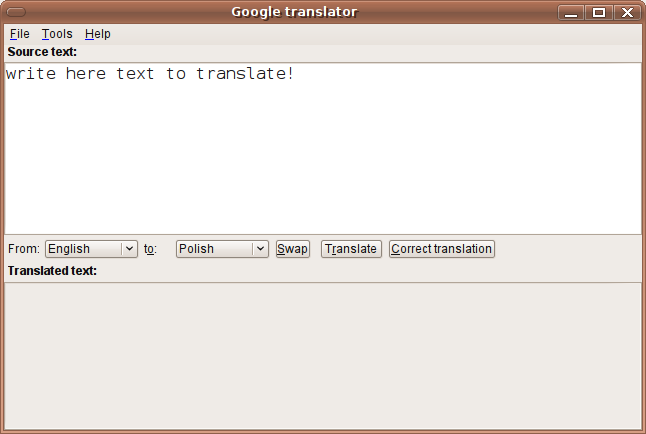Click the arrow of the Polish combo box
Image resolution: width=646 pixels, height=434 pixels.
click(260, 249)
